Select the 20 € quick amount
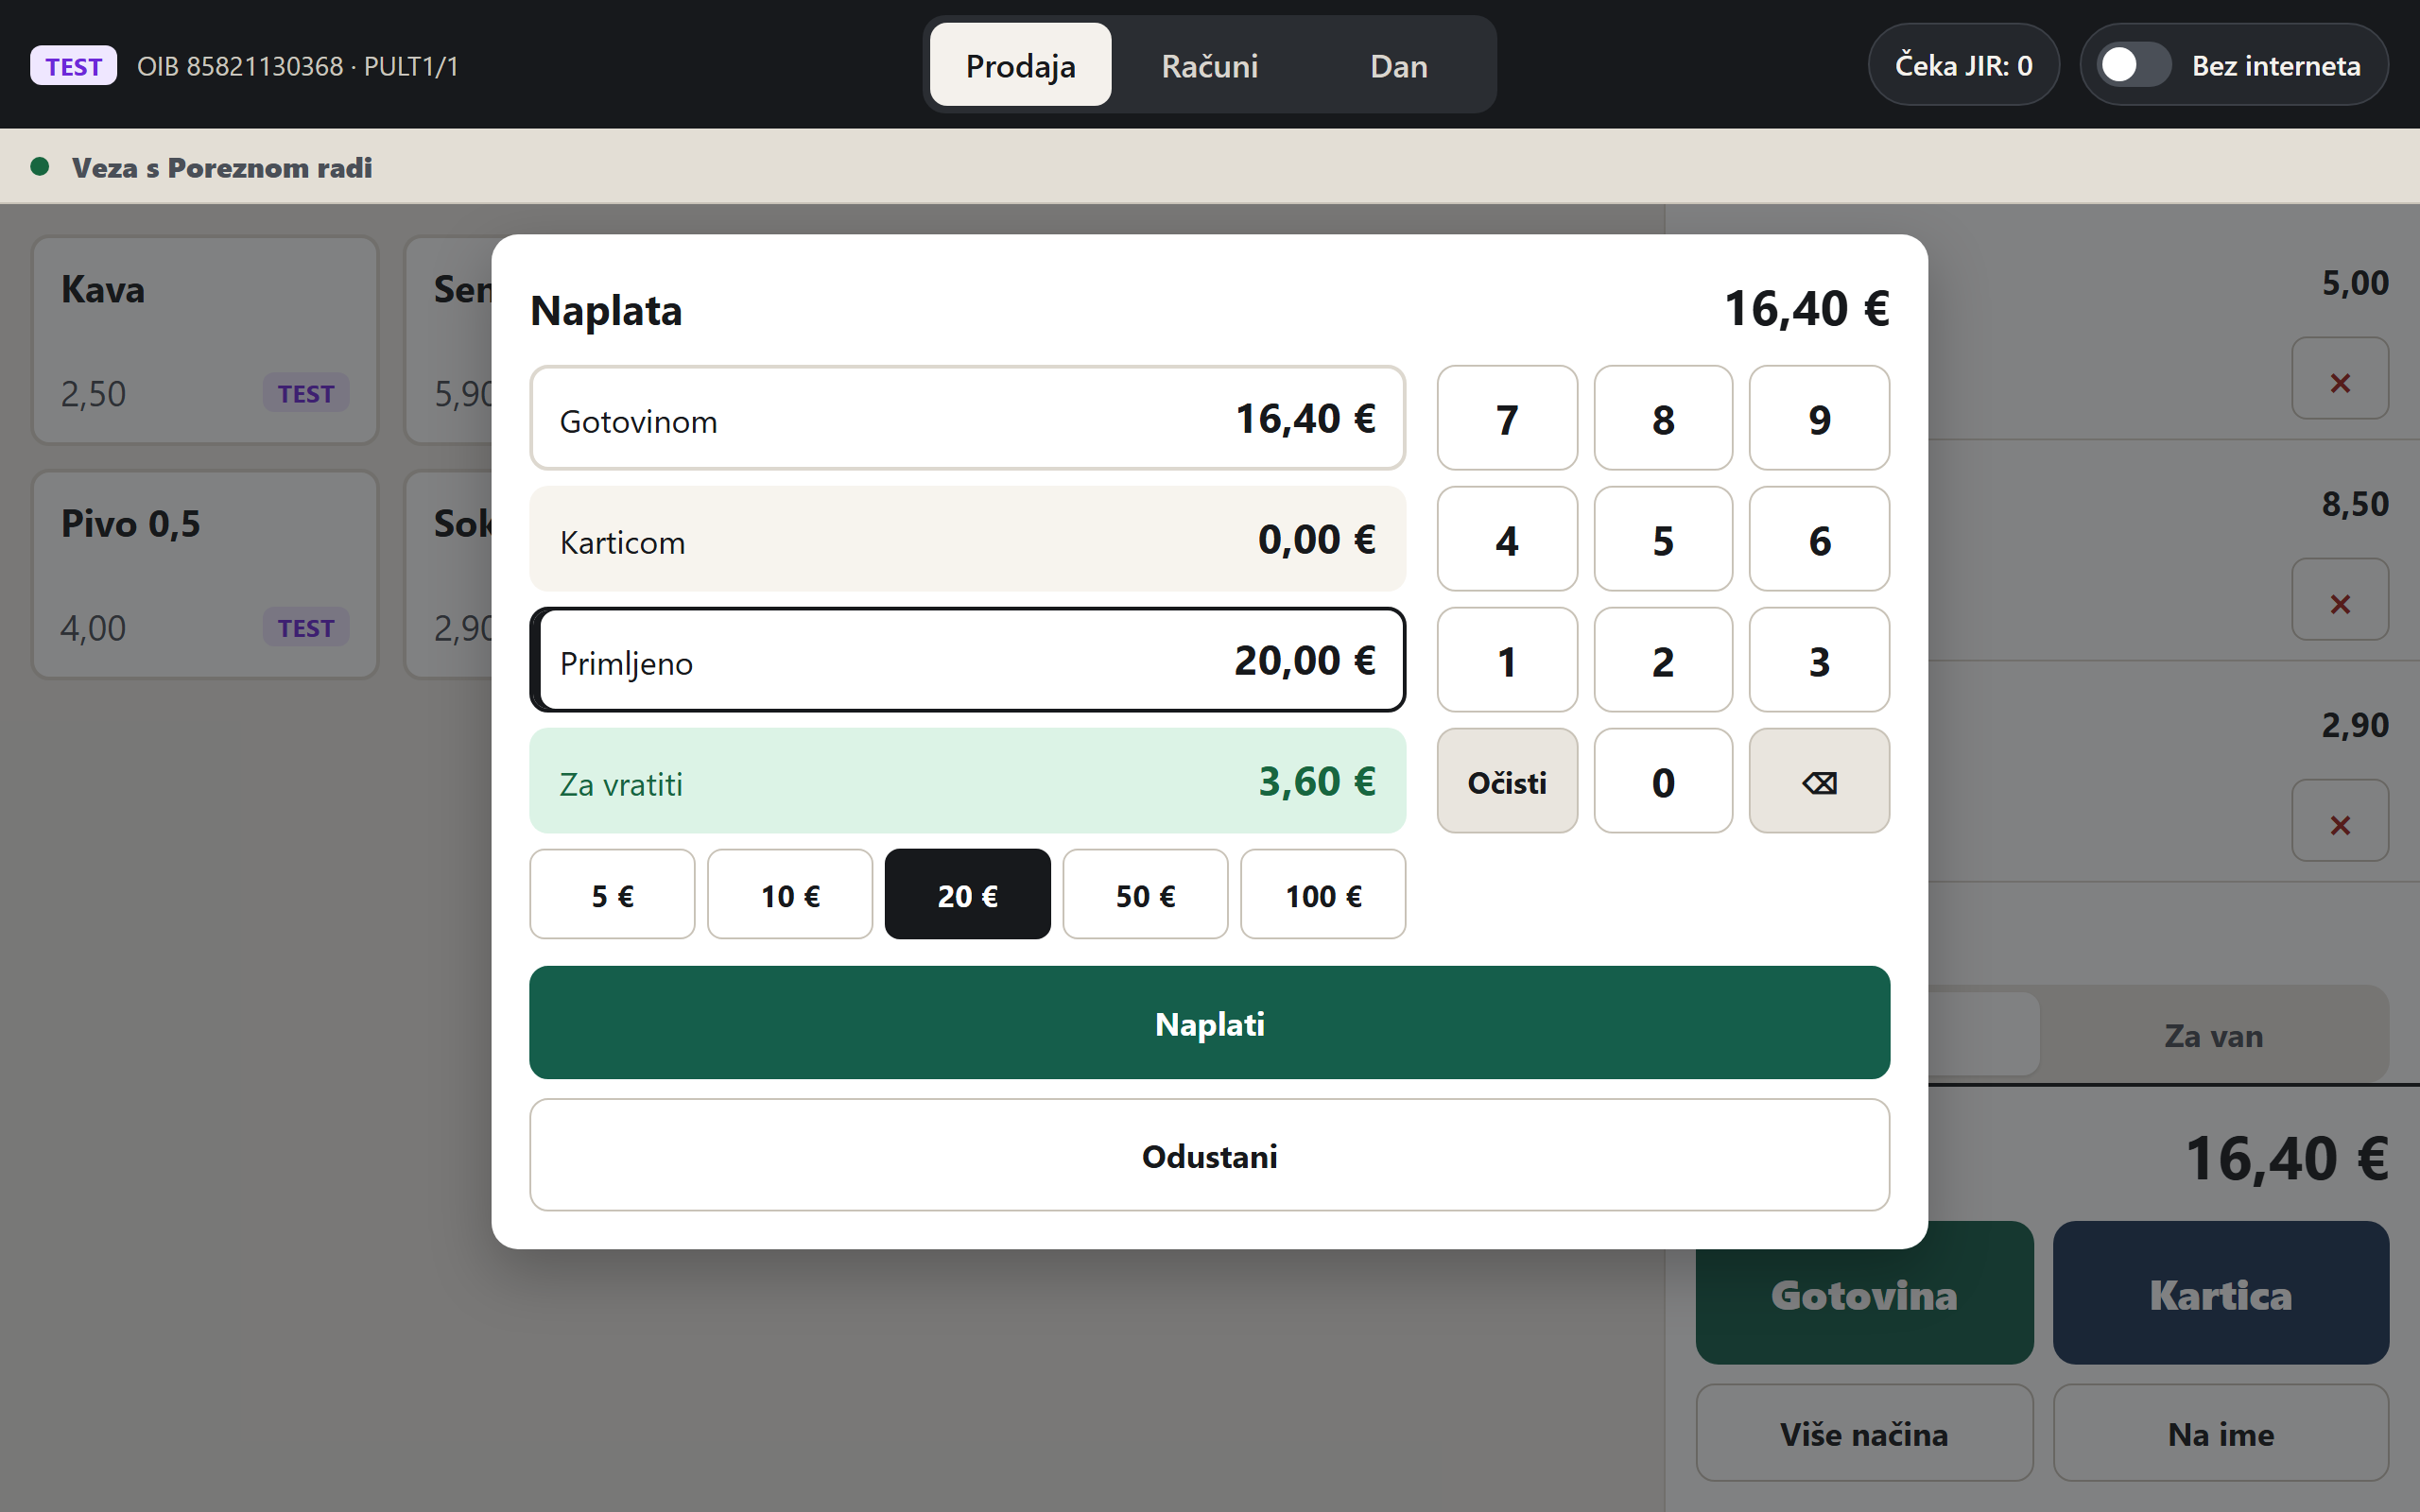Screen dimensions: 2420x1512 [x=967, y=895]
